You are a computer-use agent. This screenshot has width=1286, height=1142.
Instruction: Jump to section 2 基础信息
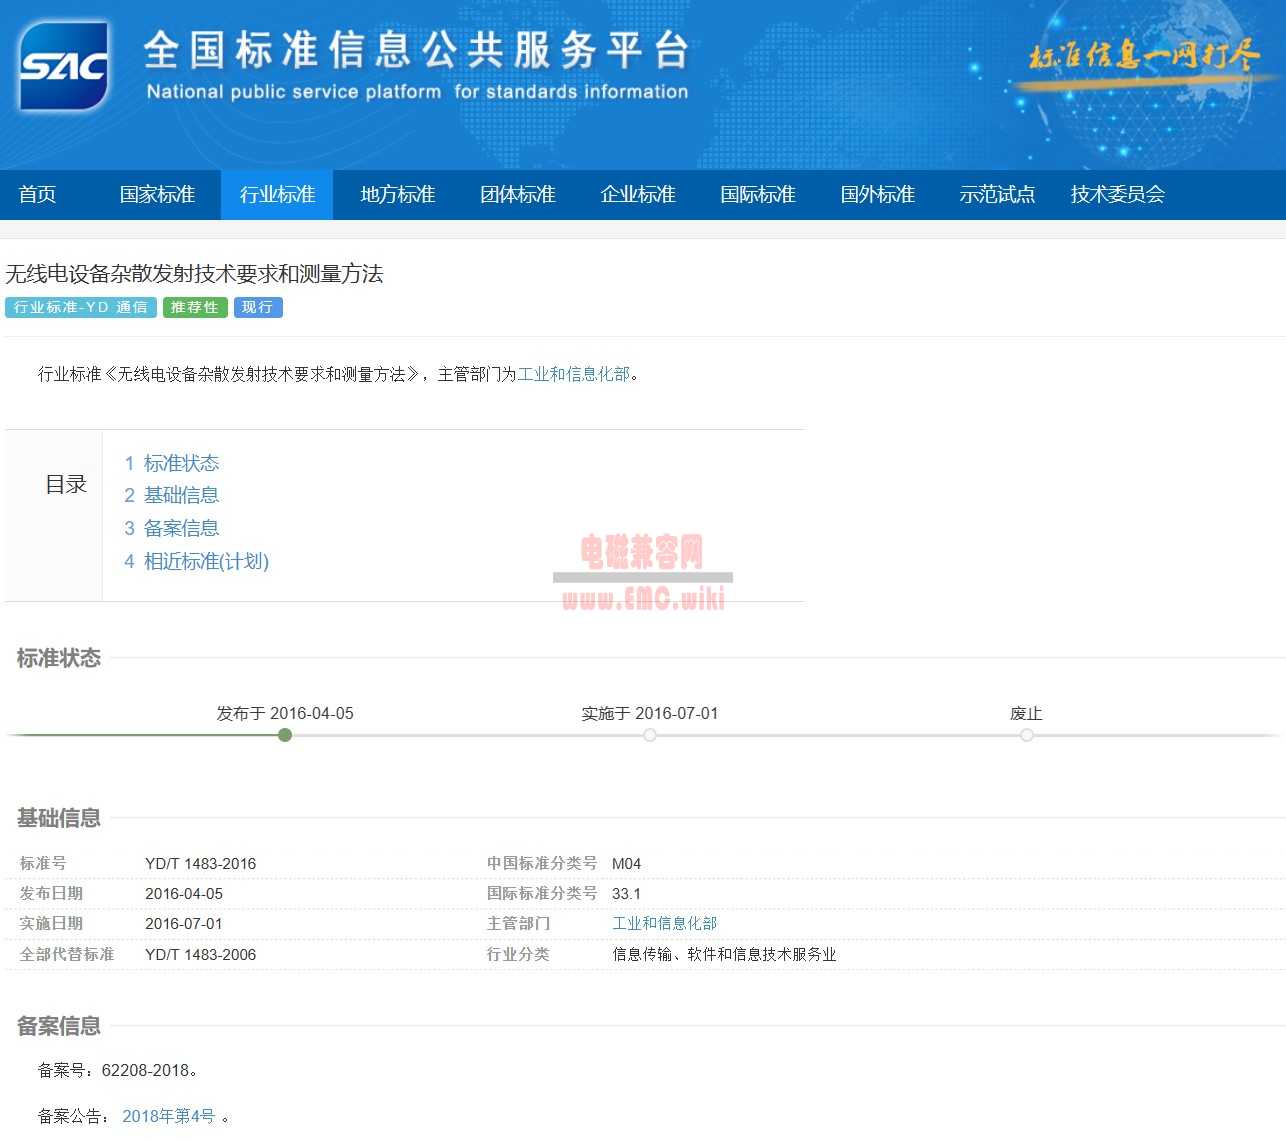pos(181,495)
